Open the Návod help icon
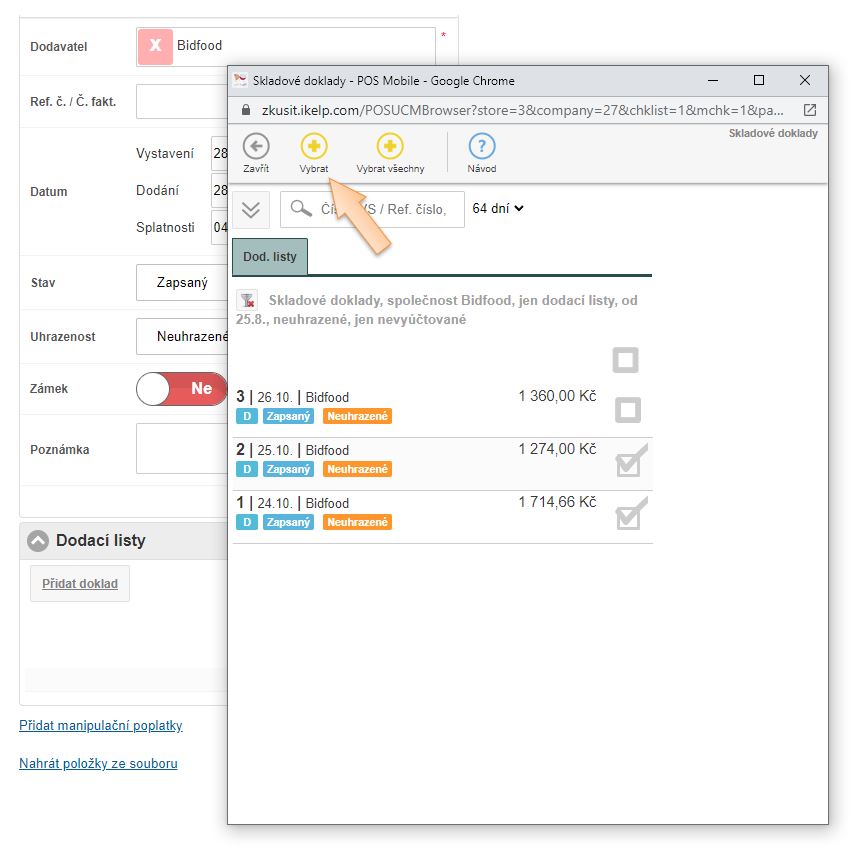This screenshot has width=863, height=847. (x=482, y=147)
